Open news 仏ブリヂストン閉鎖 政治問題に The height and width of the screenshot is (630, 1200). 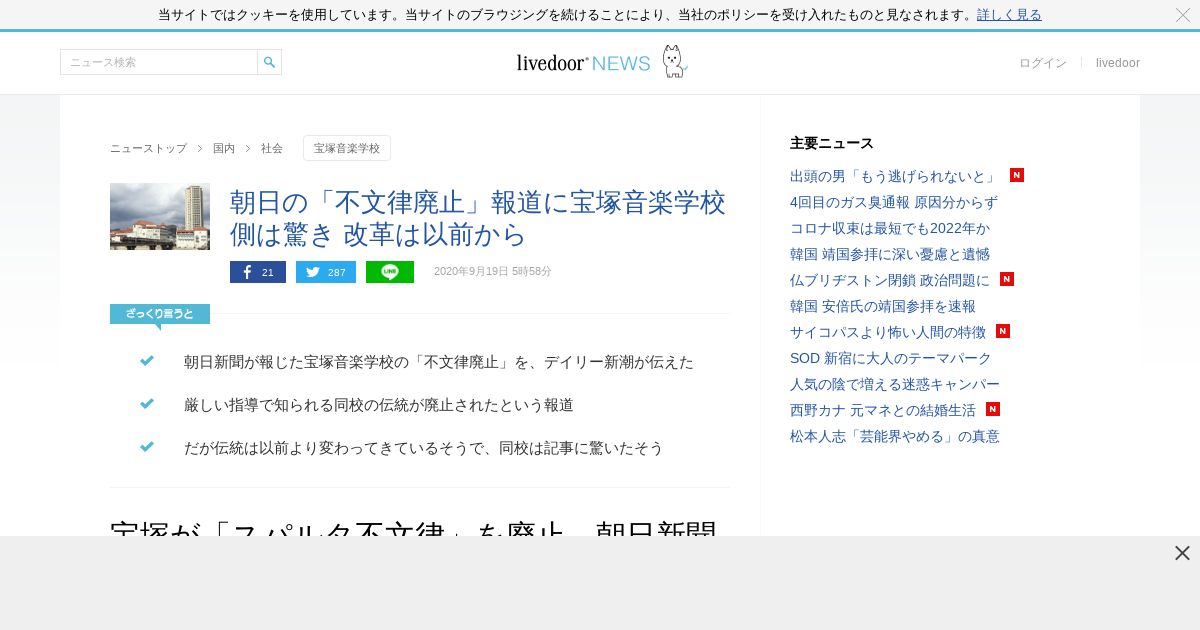click(x=890, y=280)
